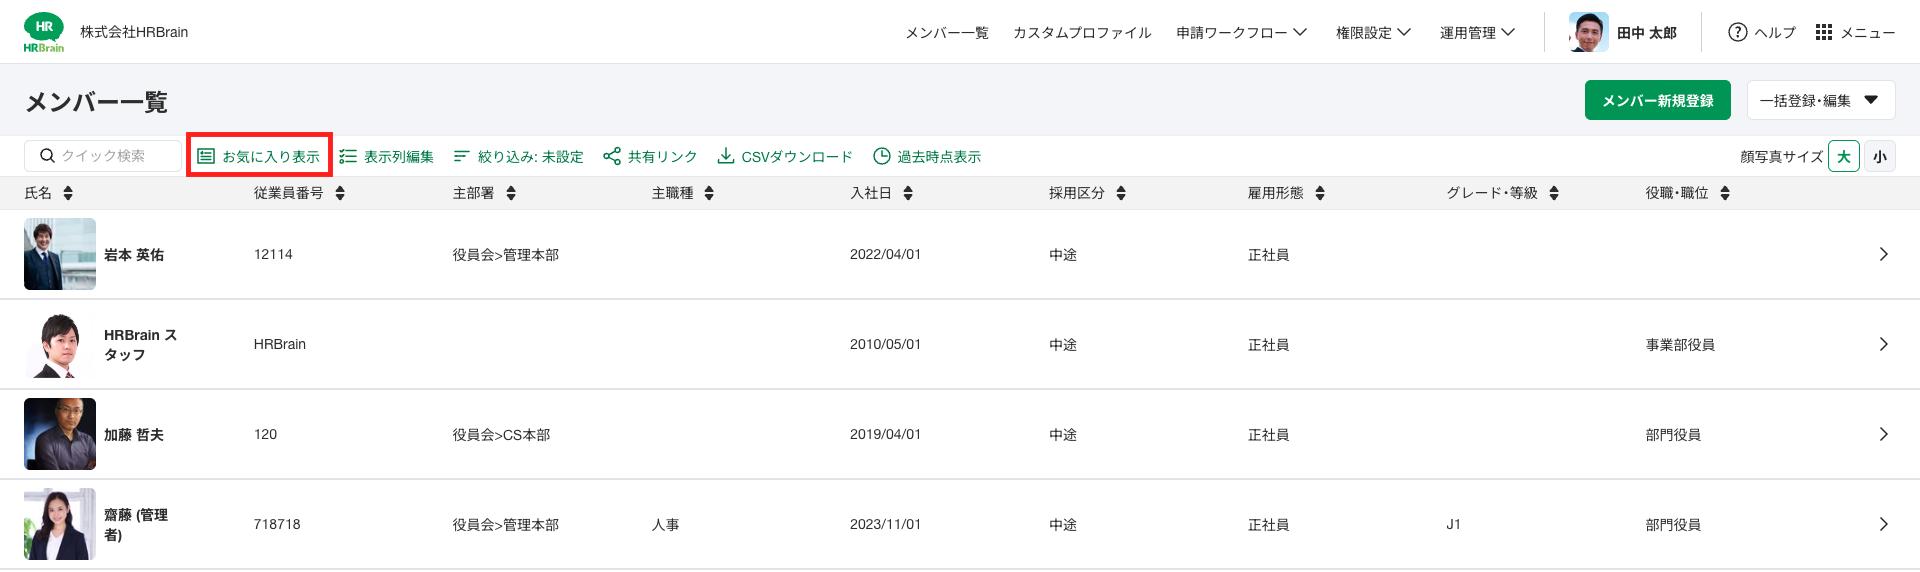Open 共有リンク share link
The image size is (1920, 572).
(650, 156)
